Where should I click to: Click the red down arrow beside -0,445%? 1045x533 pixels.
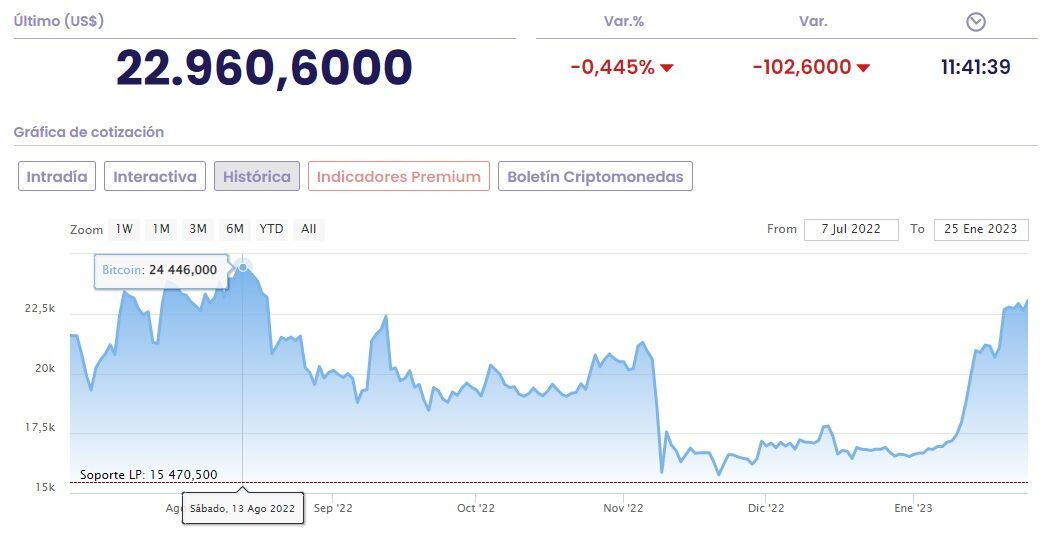point(667,68)
